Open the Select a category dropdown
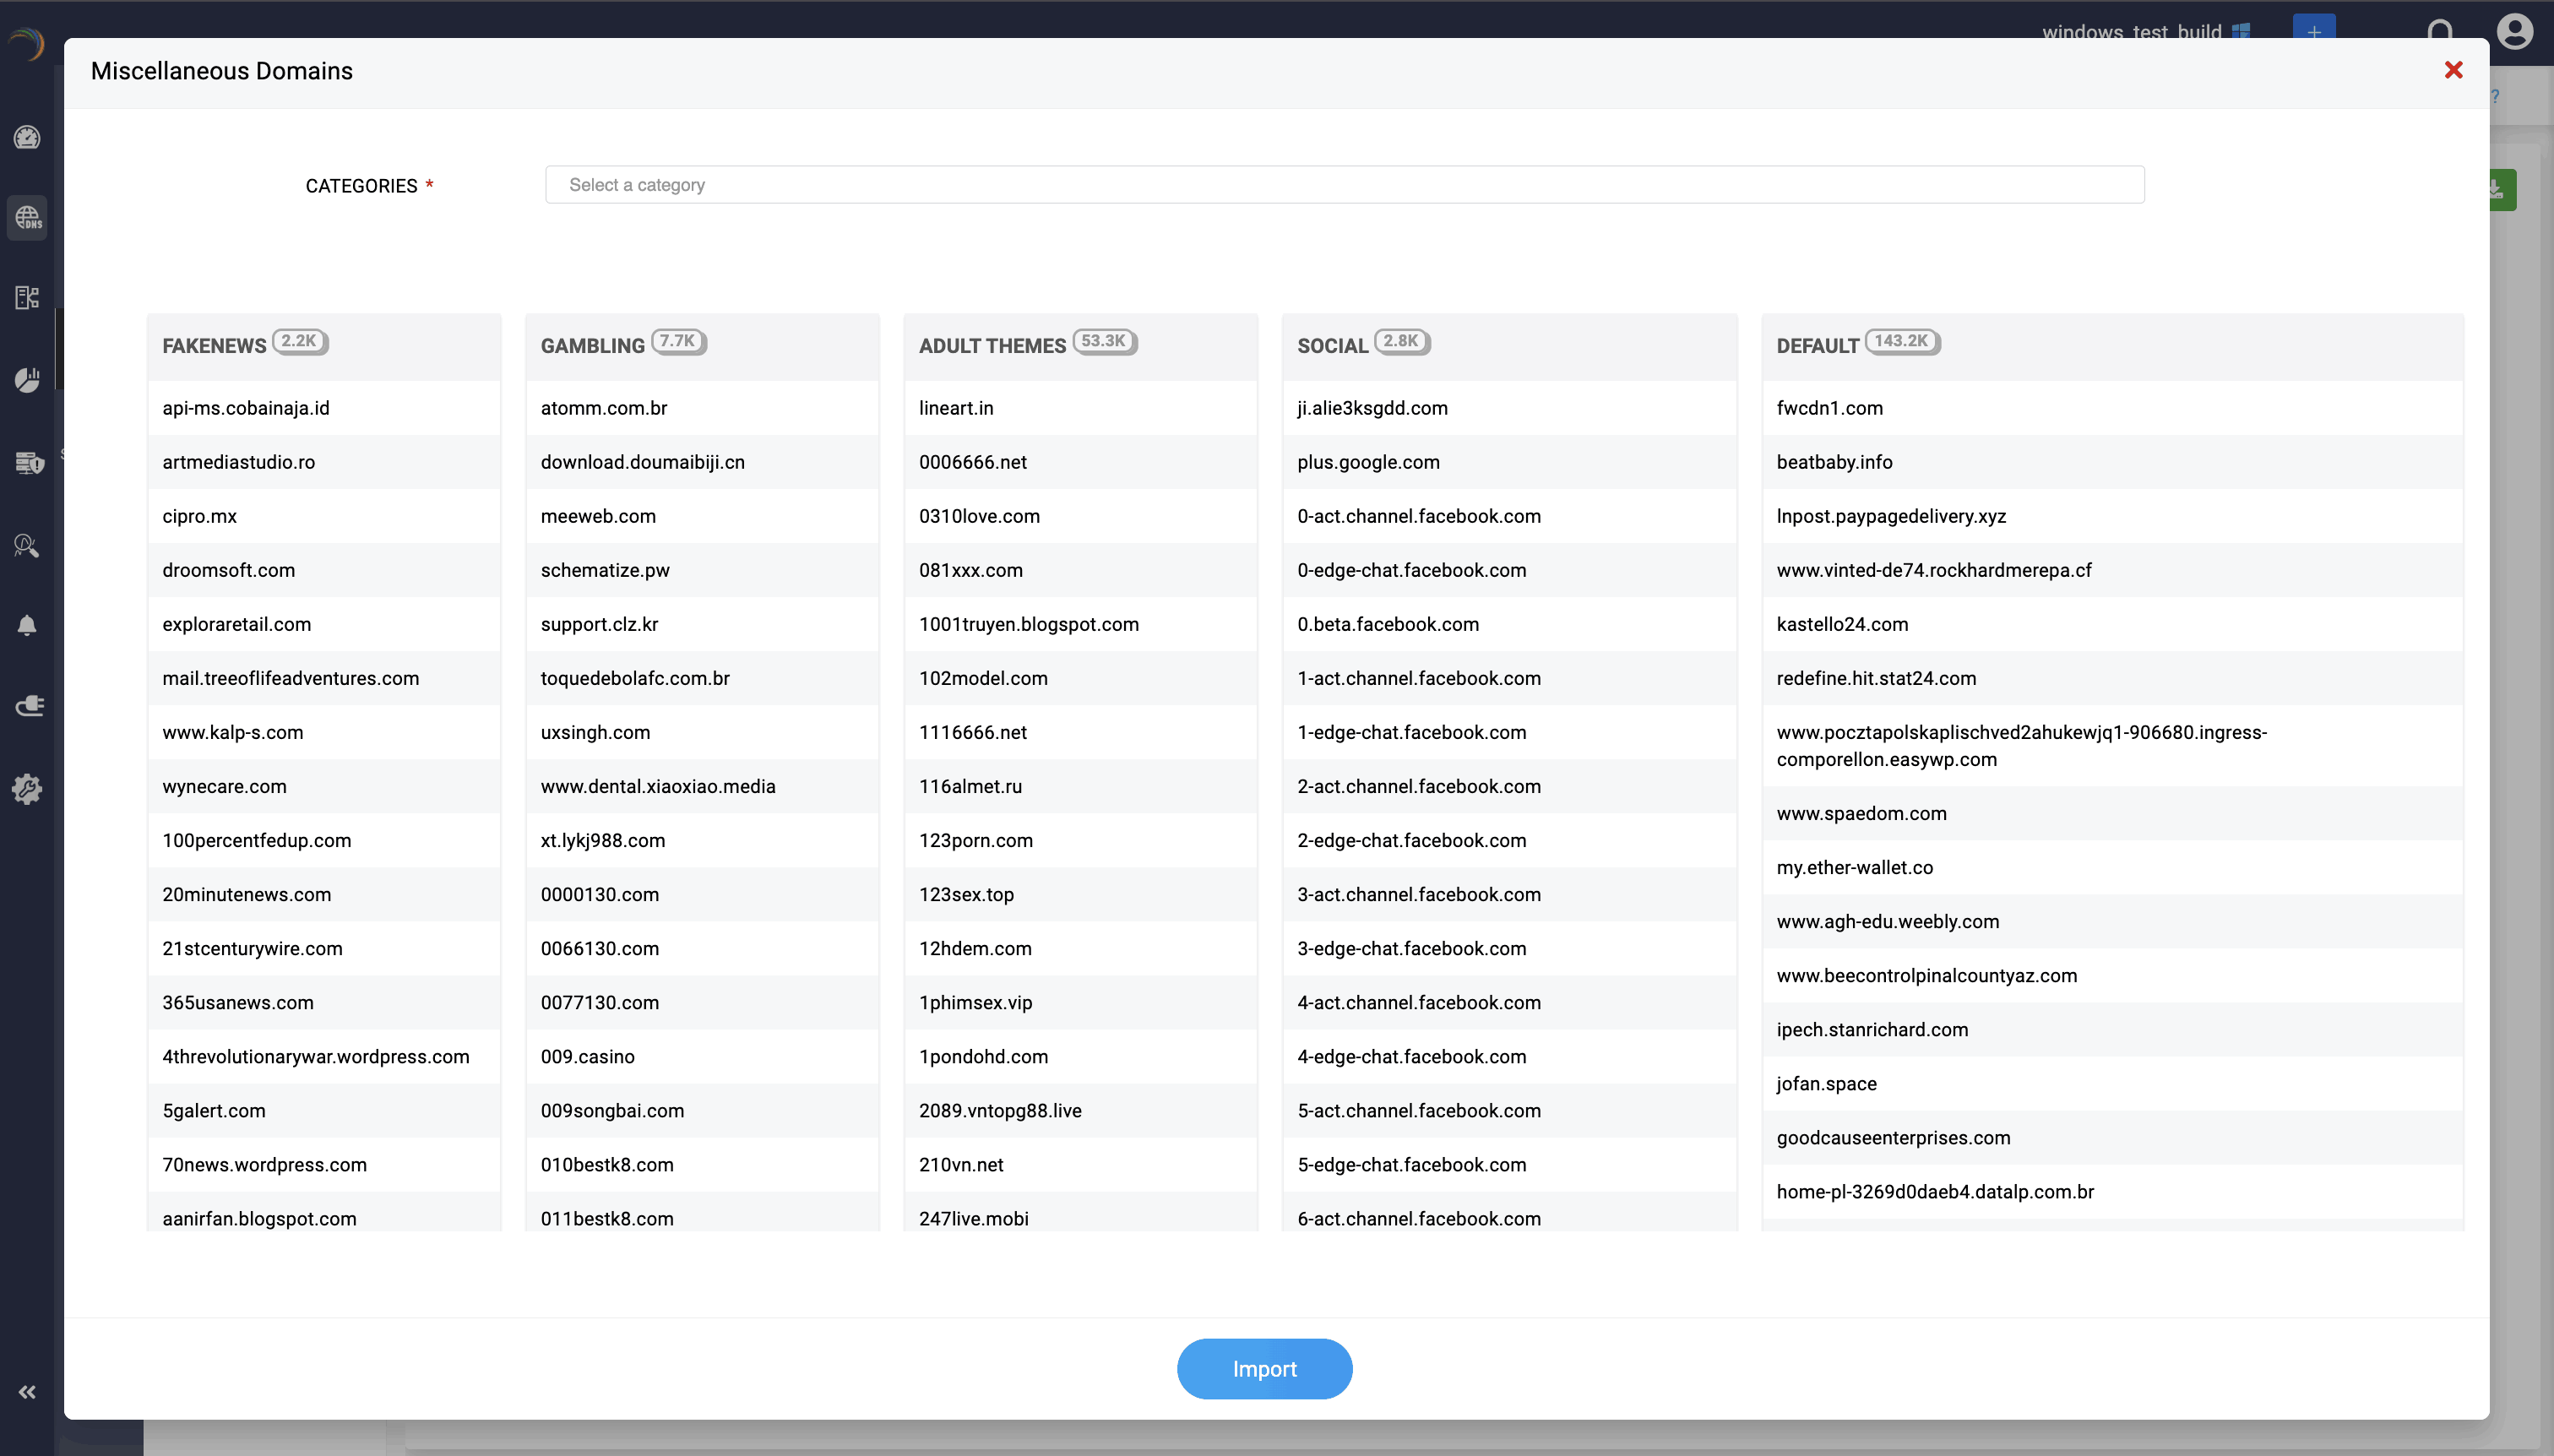The height and width of the screenshot is (1456, 2554). [x=1344, y=185]
